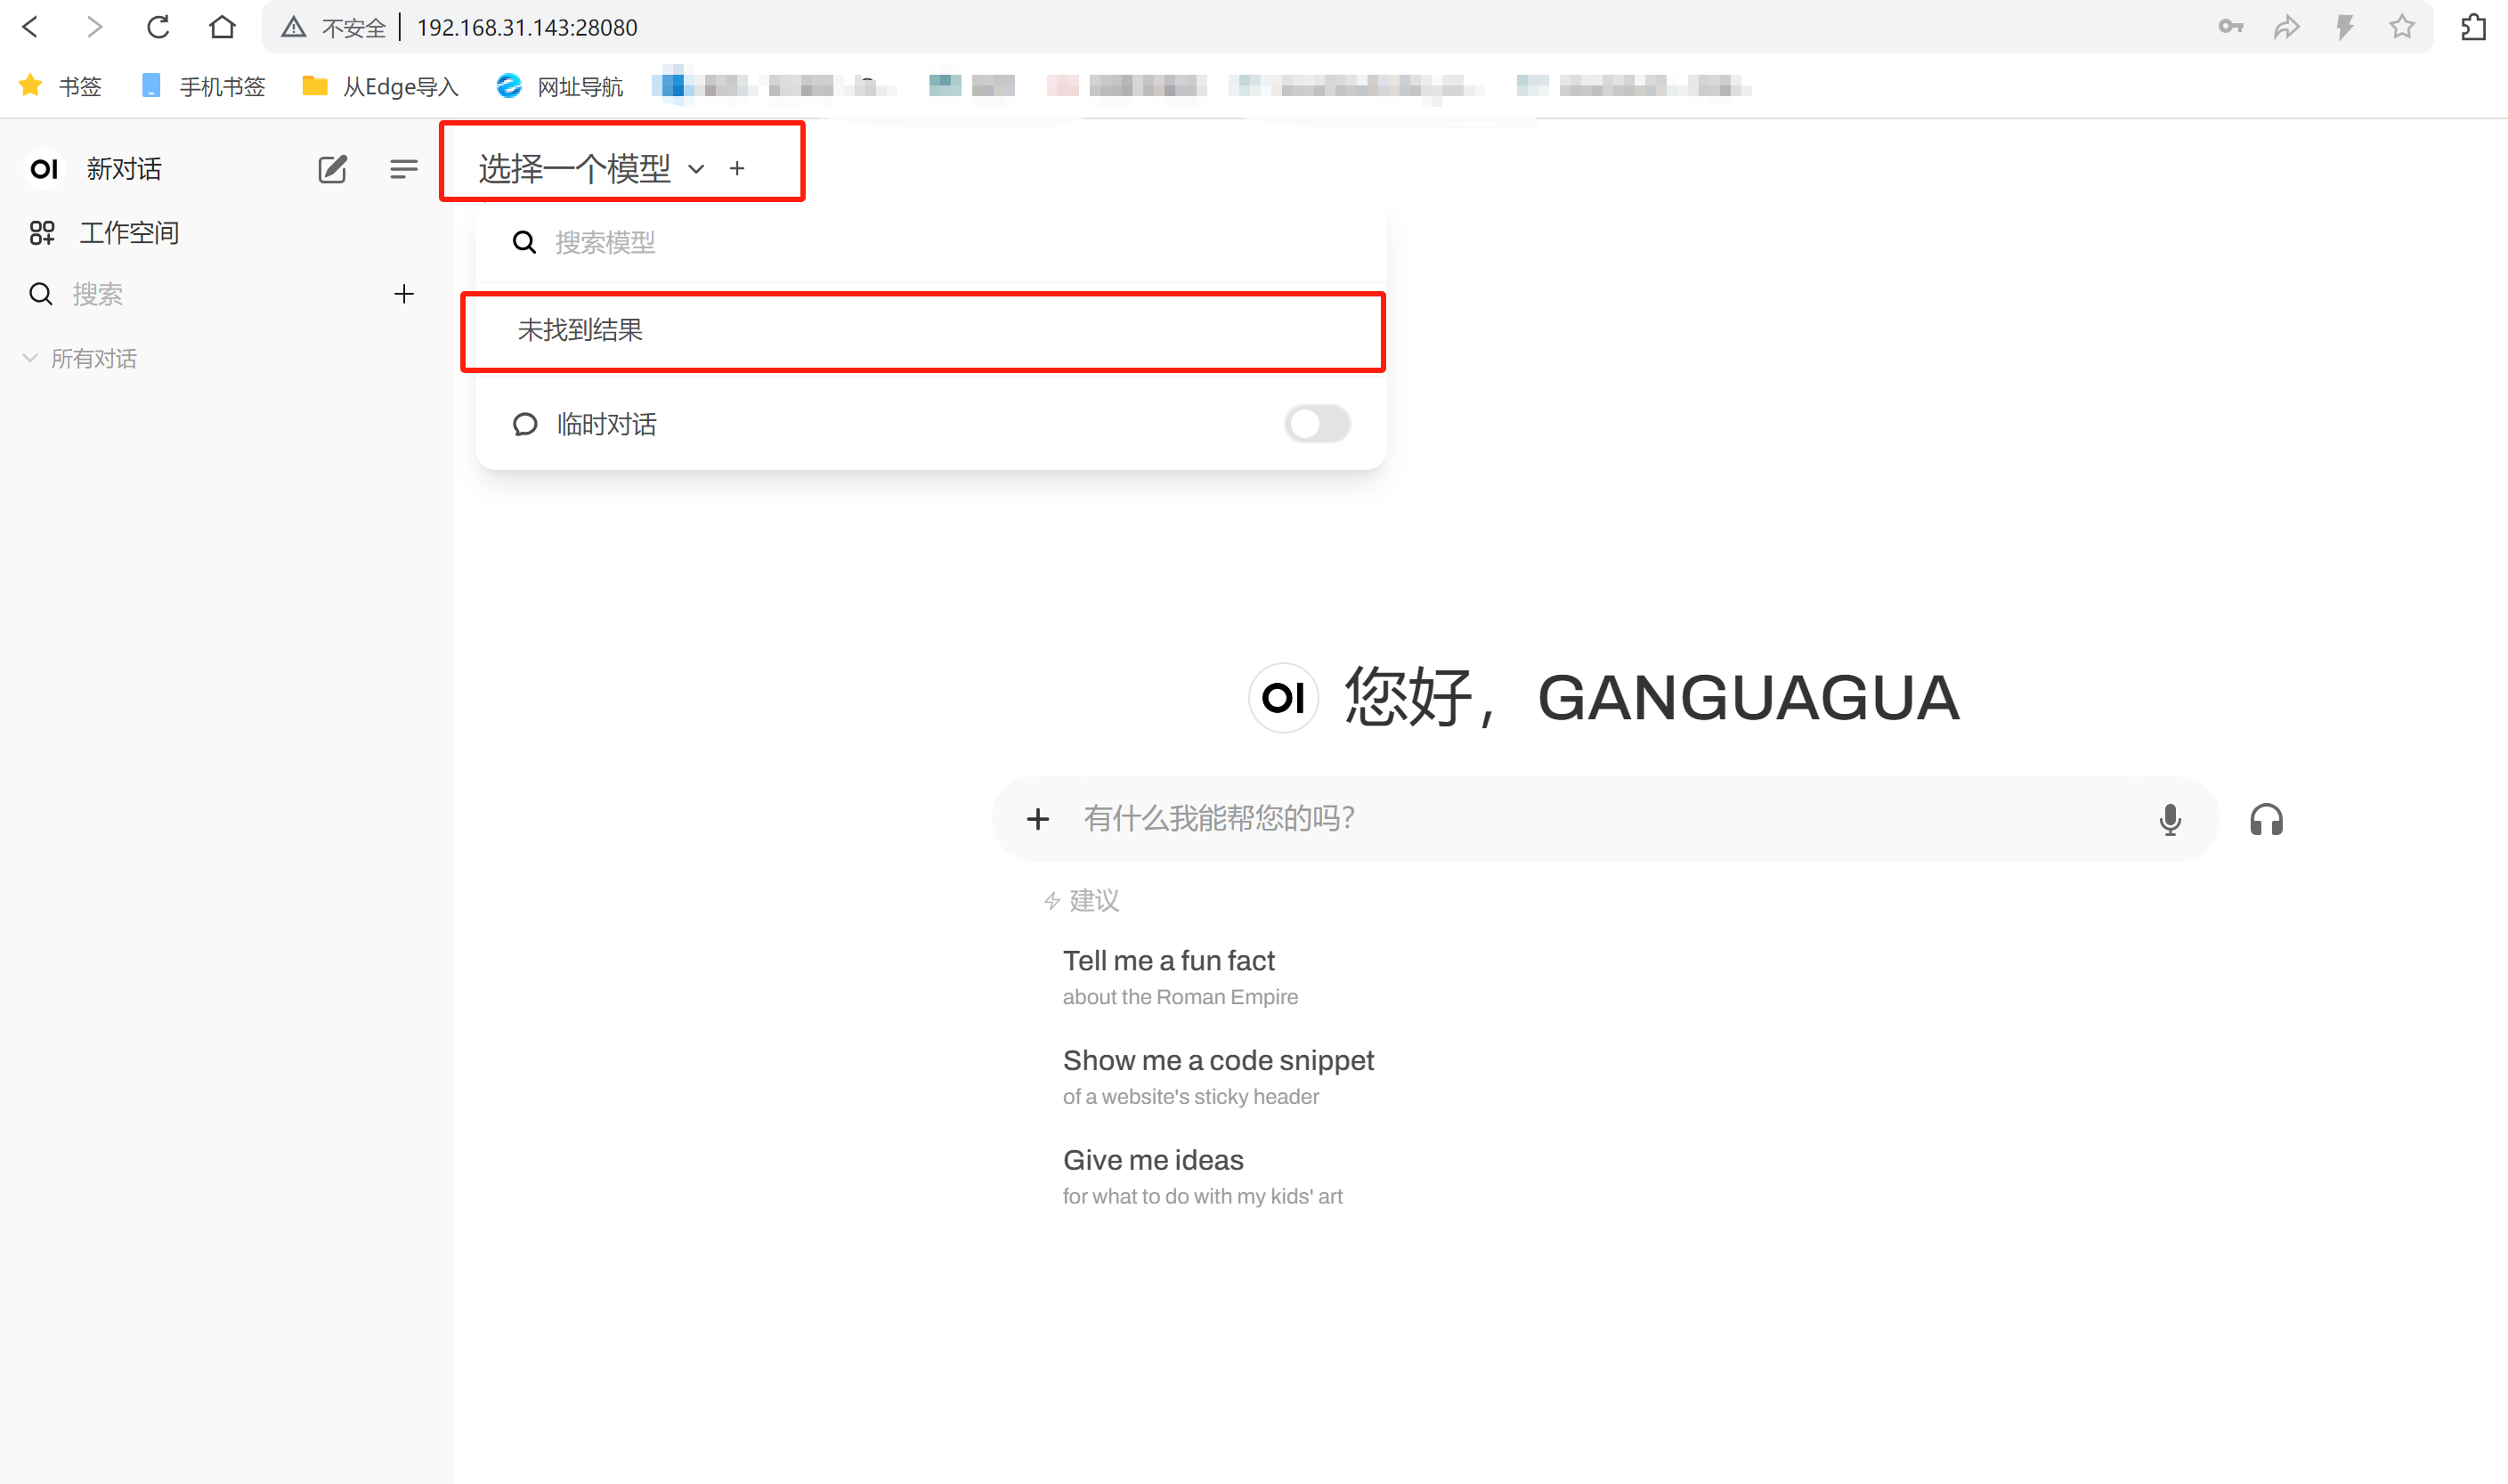Open the browser extensions puzzle icon
The width and height of the screenshot is (2508, 1484).
click(x=2473, y=27)
